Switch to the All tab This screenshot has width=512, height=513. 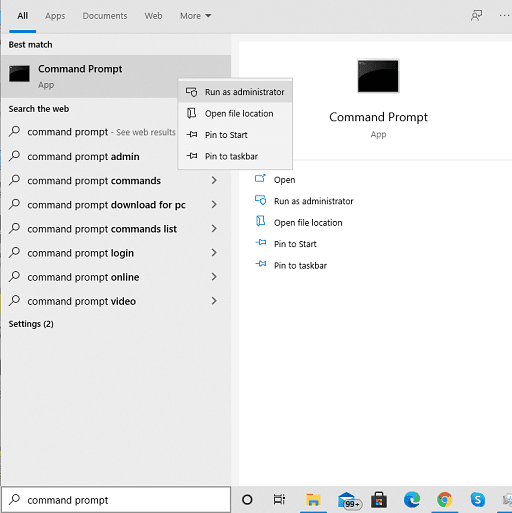pyautogui.click(x=23, y=16)
